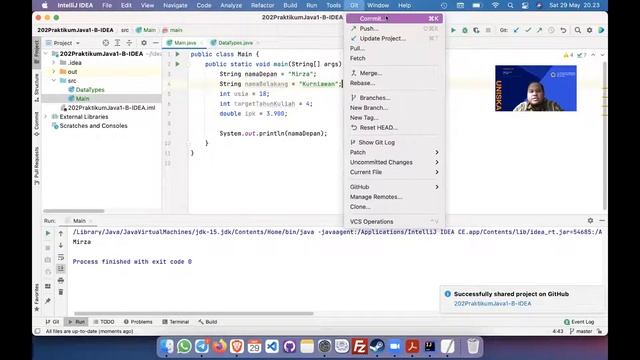The width and height of the screenshot is (640, 360).
Task: Open the Problems tool window
Action: [x=138, y=322]
